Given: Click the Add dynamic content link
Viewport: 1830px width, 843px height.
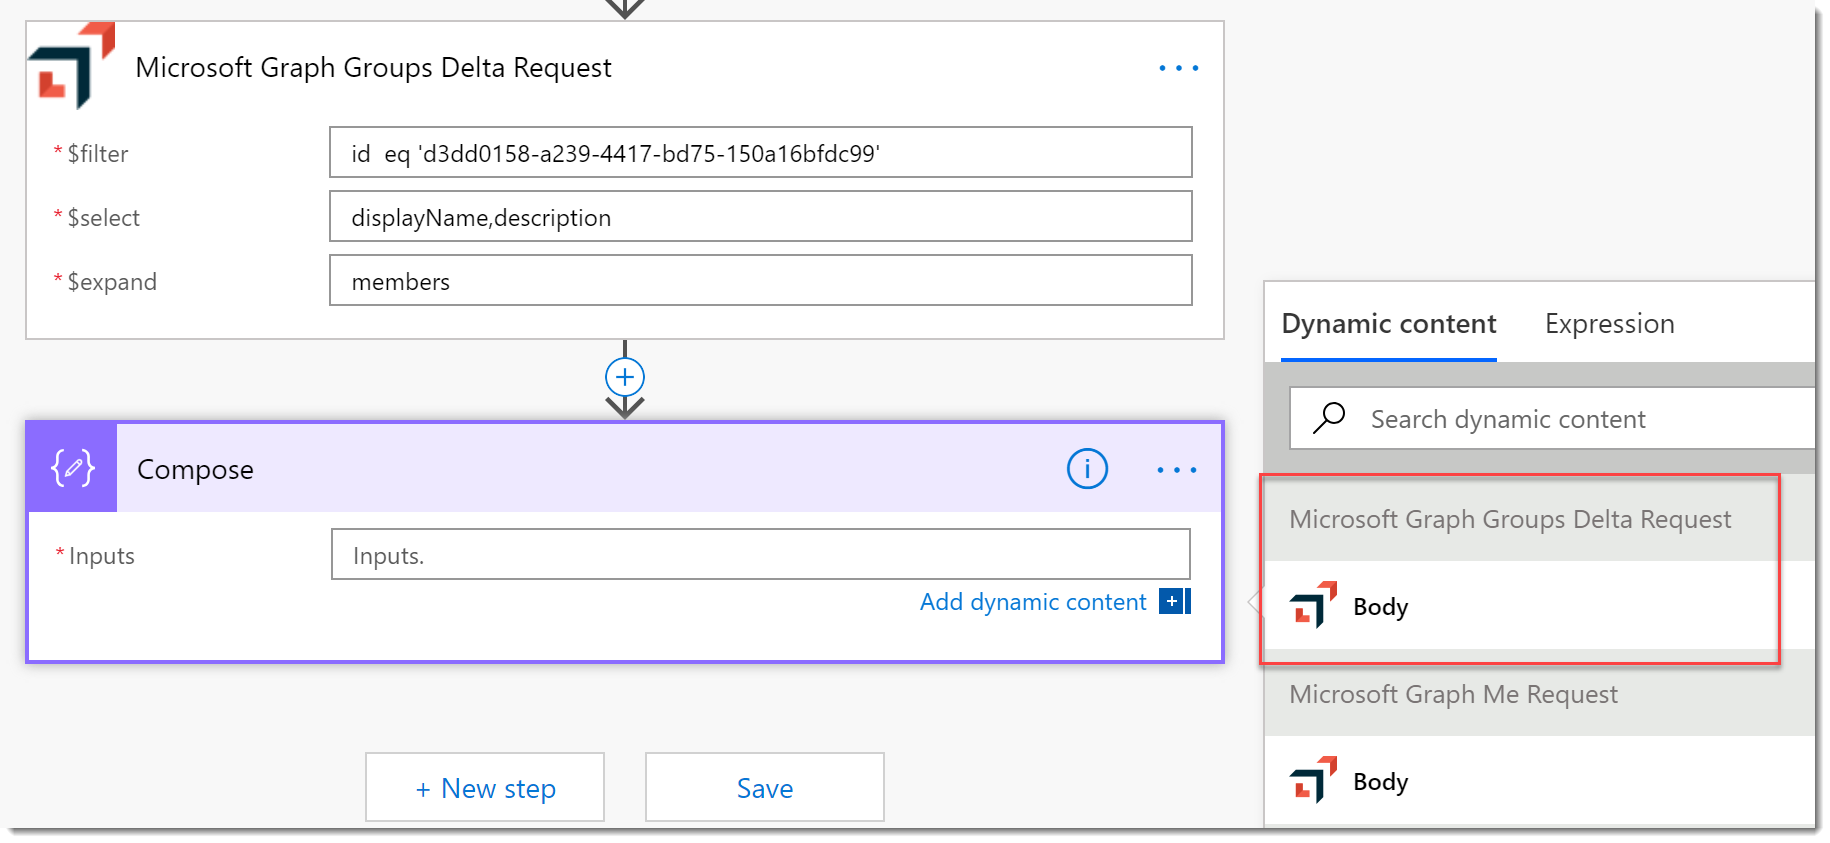Looking at the screenshot, I should point(1033,602).
